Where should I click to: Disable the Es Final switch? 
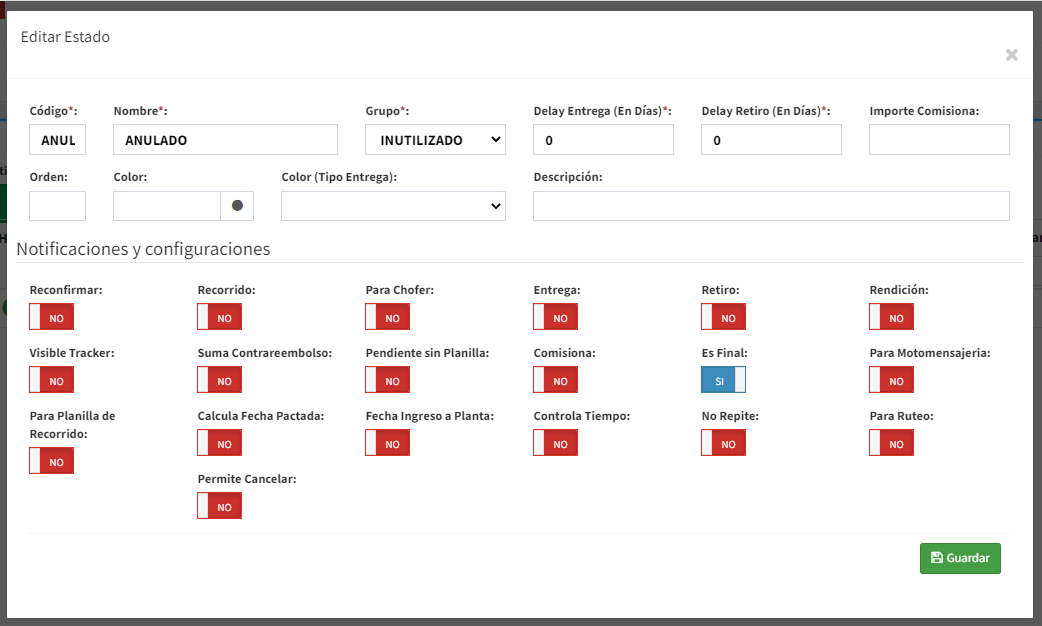tap(723, 380)
